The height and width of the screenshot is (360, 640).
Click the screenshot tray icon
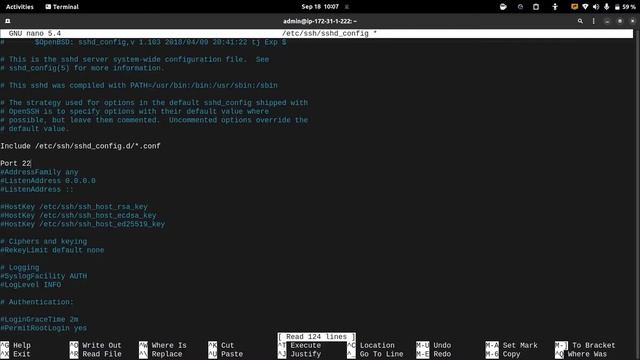click(536, 7)
